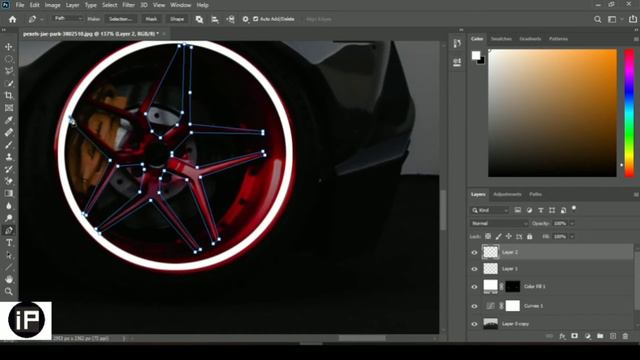640x360 pixels.
Task: Open the Color panel menu
Action: [x=636, y=39]
